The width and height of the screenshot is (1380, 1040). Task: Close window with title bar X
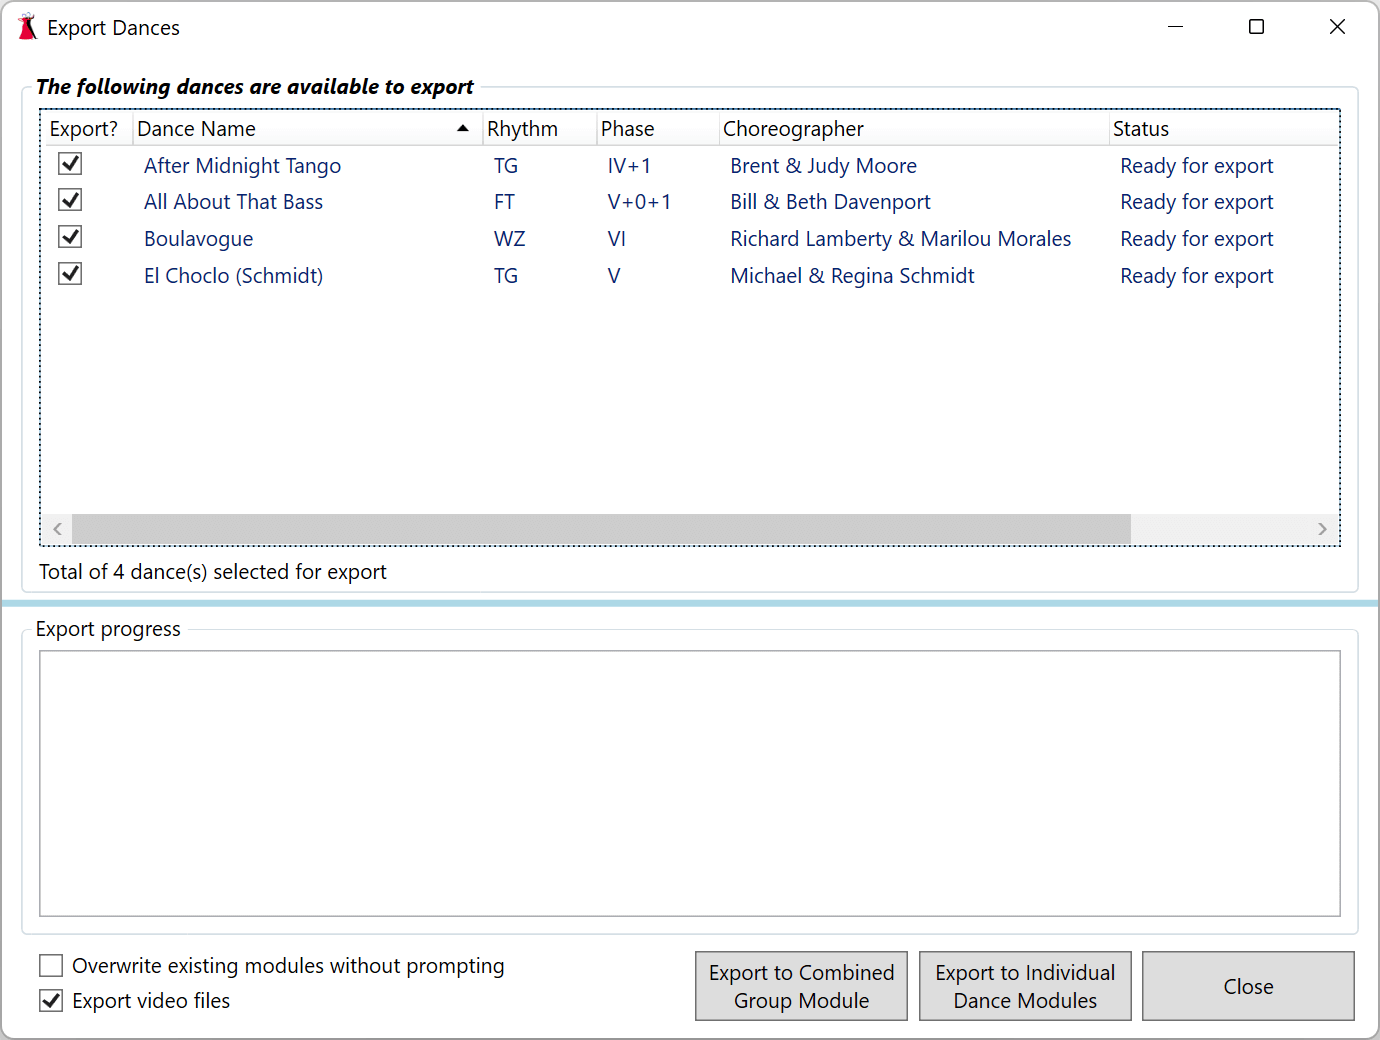tap(1337, 27)
